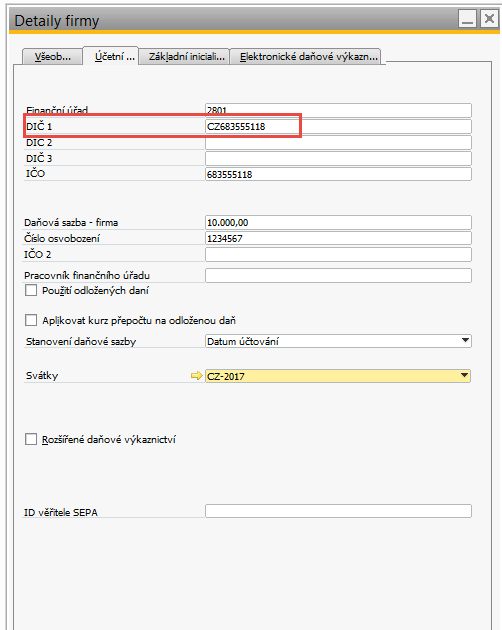Click the yellow link arrow beside Svátky

pyautogui.click(x=197, y=376)
